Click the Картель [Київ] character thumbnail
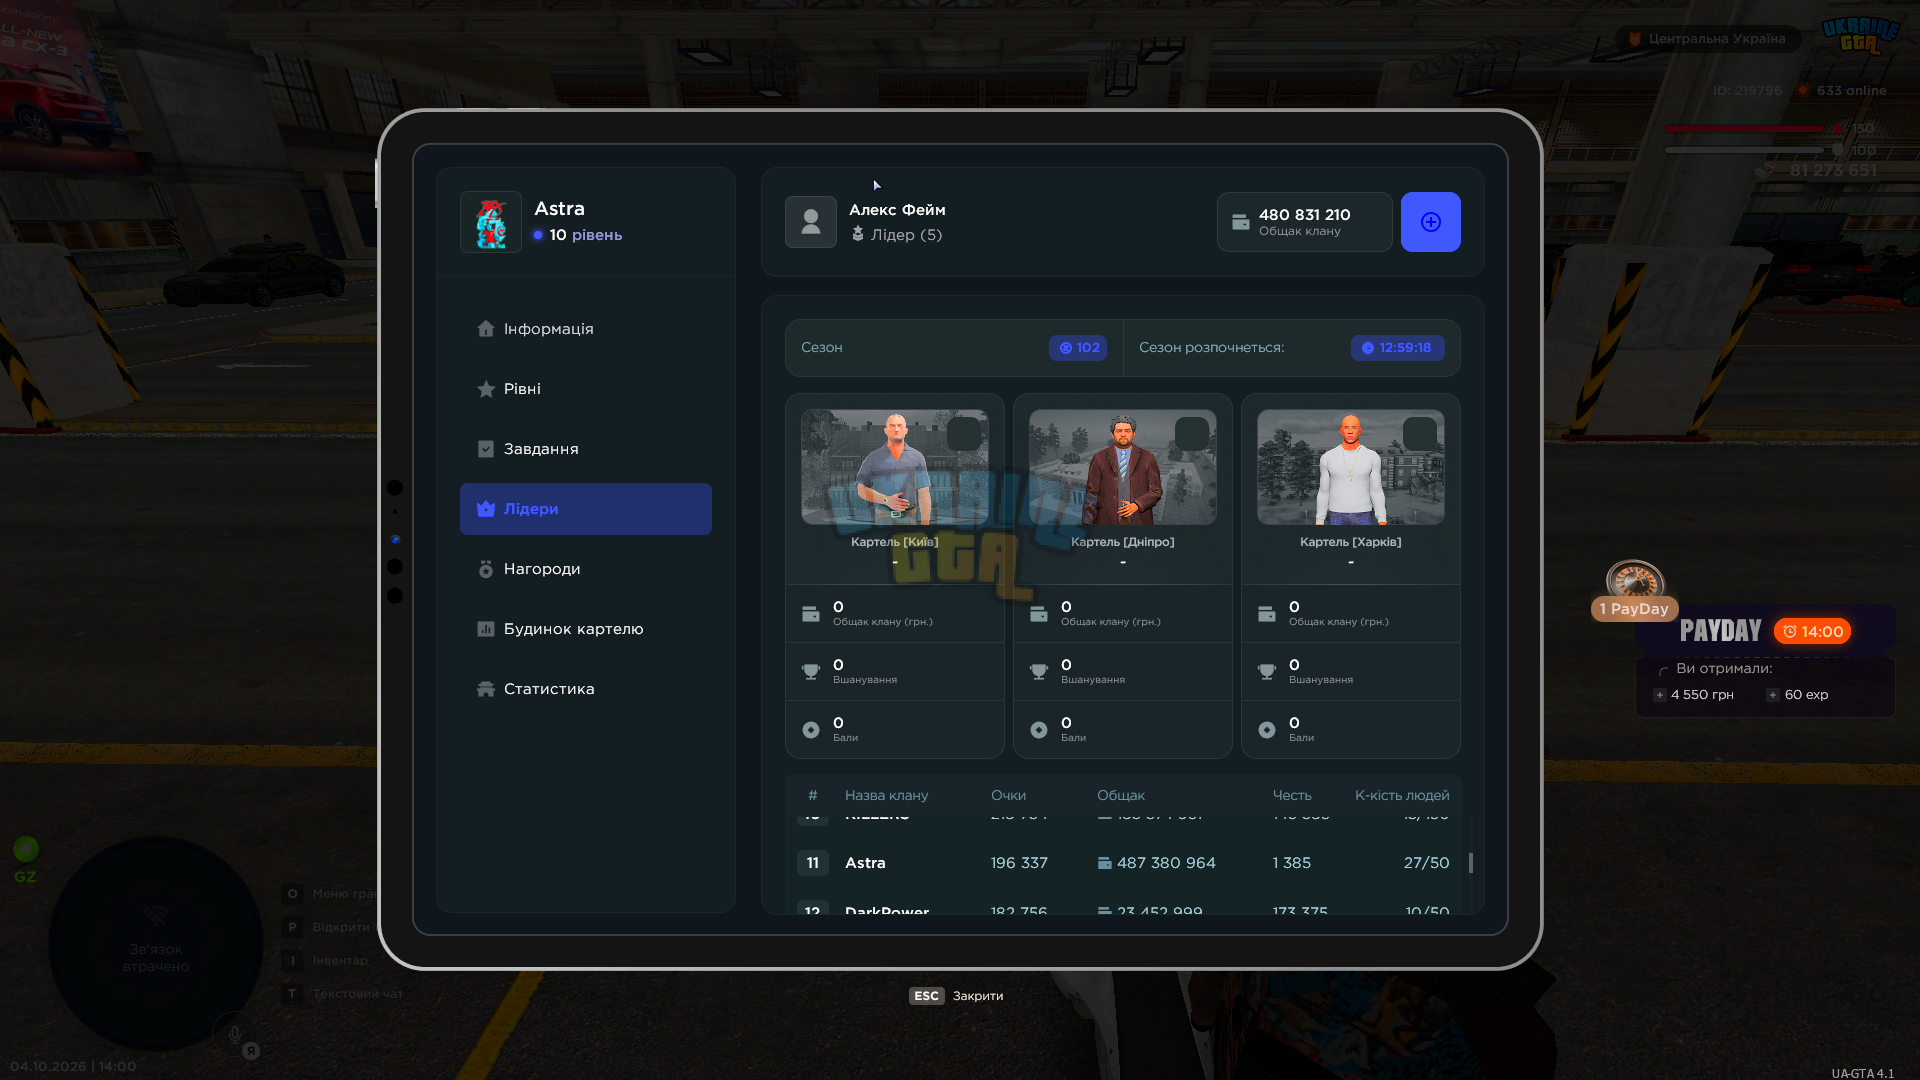Viewport: 1920px width, 1080px height. [895, 467]
